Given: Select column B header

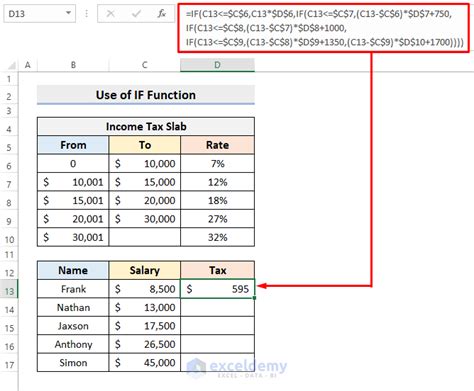Looking at the screenshot, I should [73, 65].
